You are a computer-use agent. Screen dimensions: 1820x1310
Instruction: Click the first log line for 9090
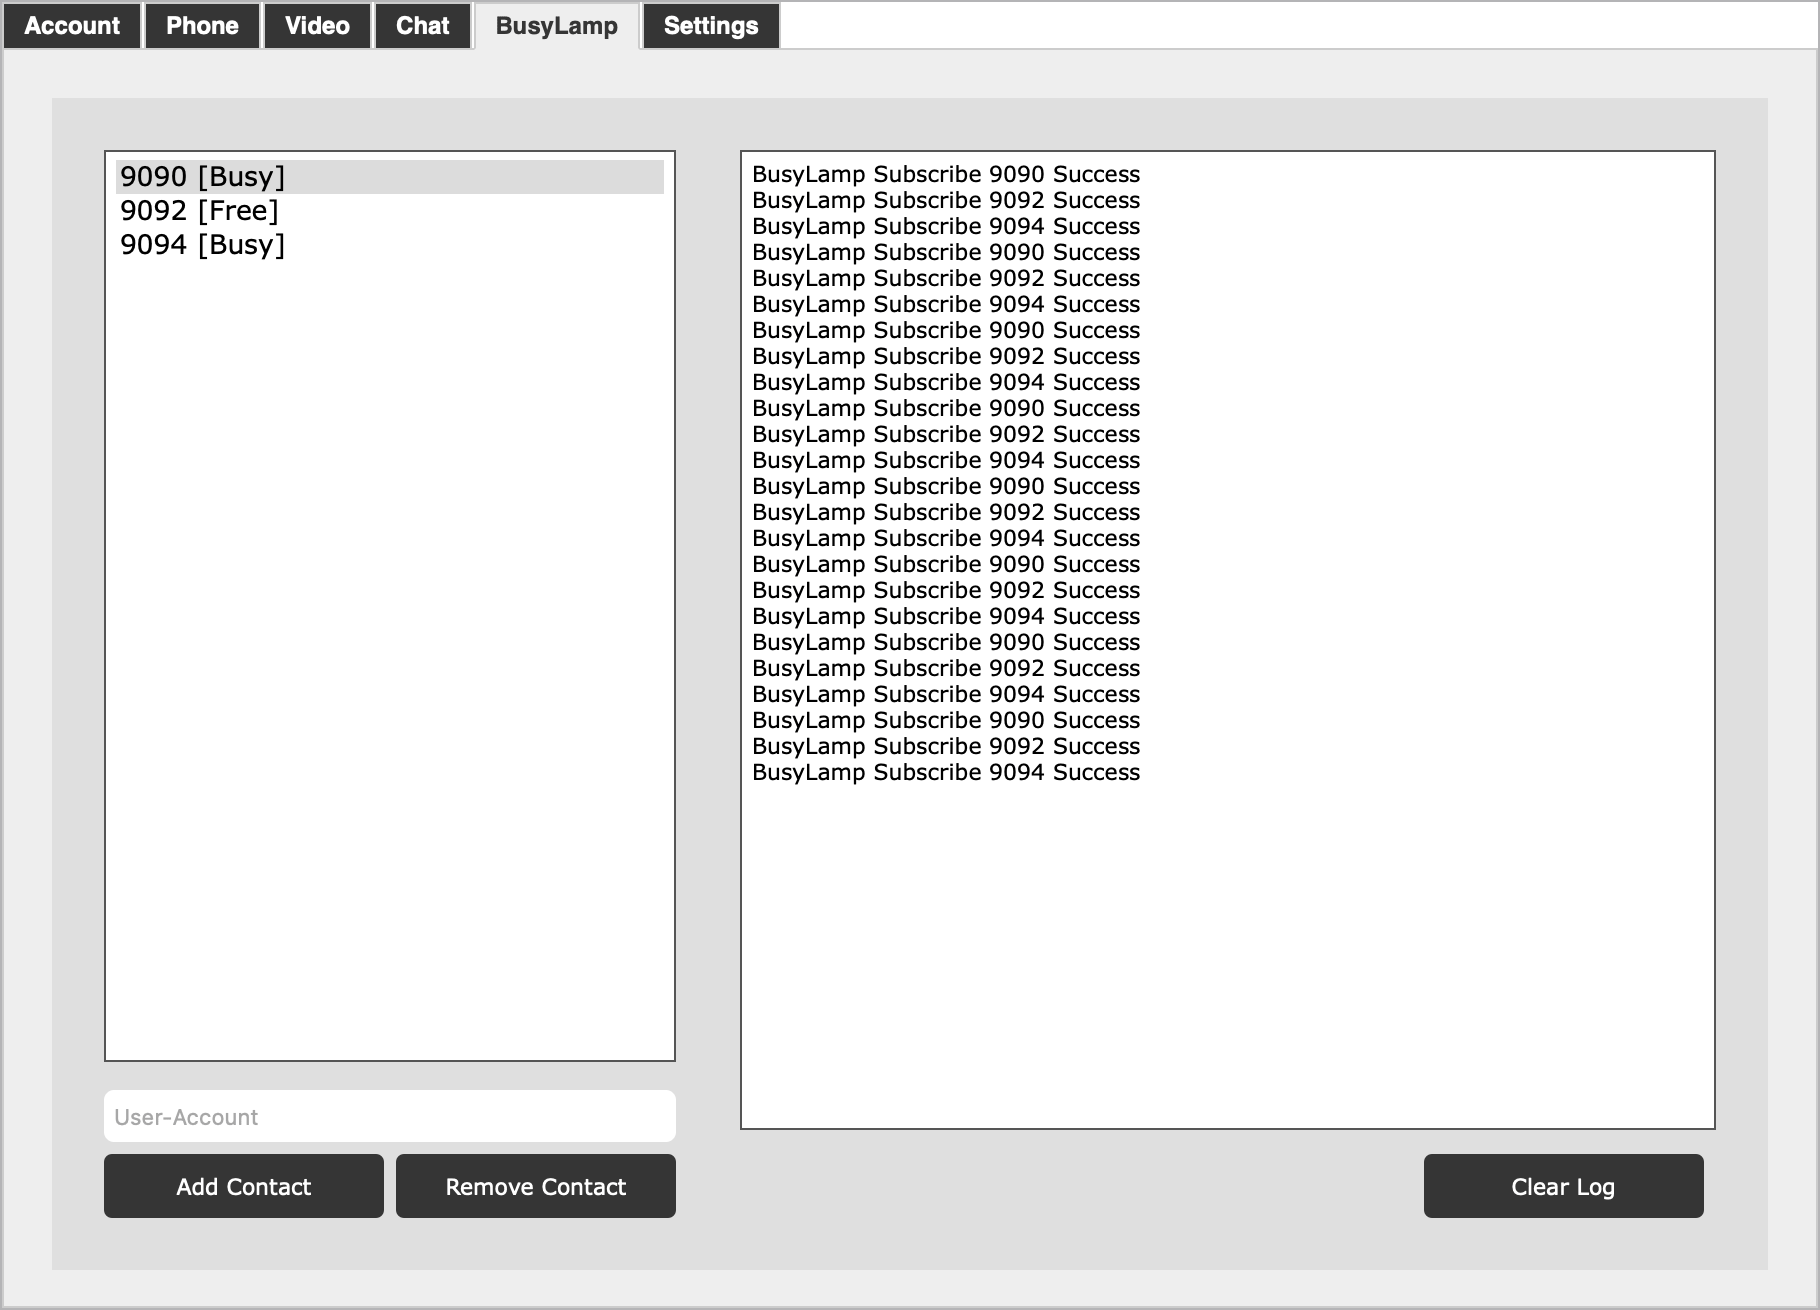(x=946, y=174)
